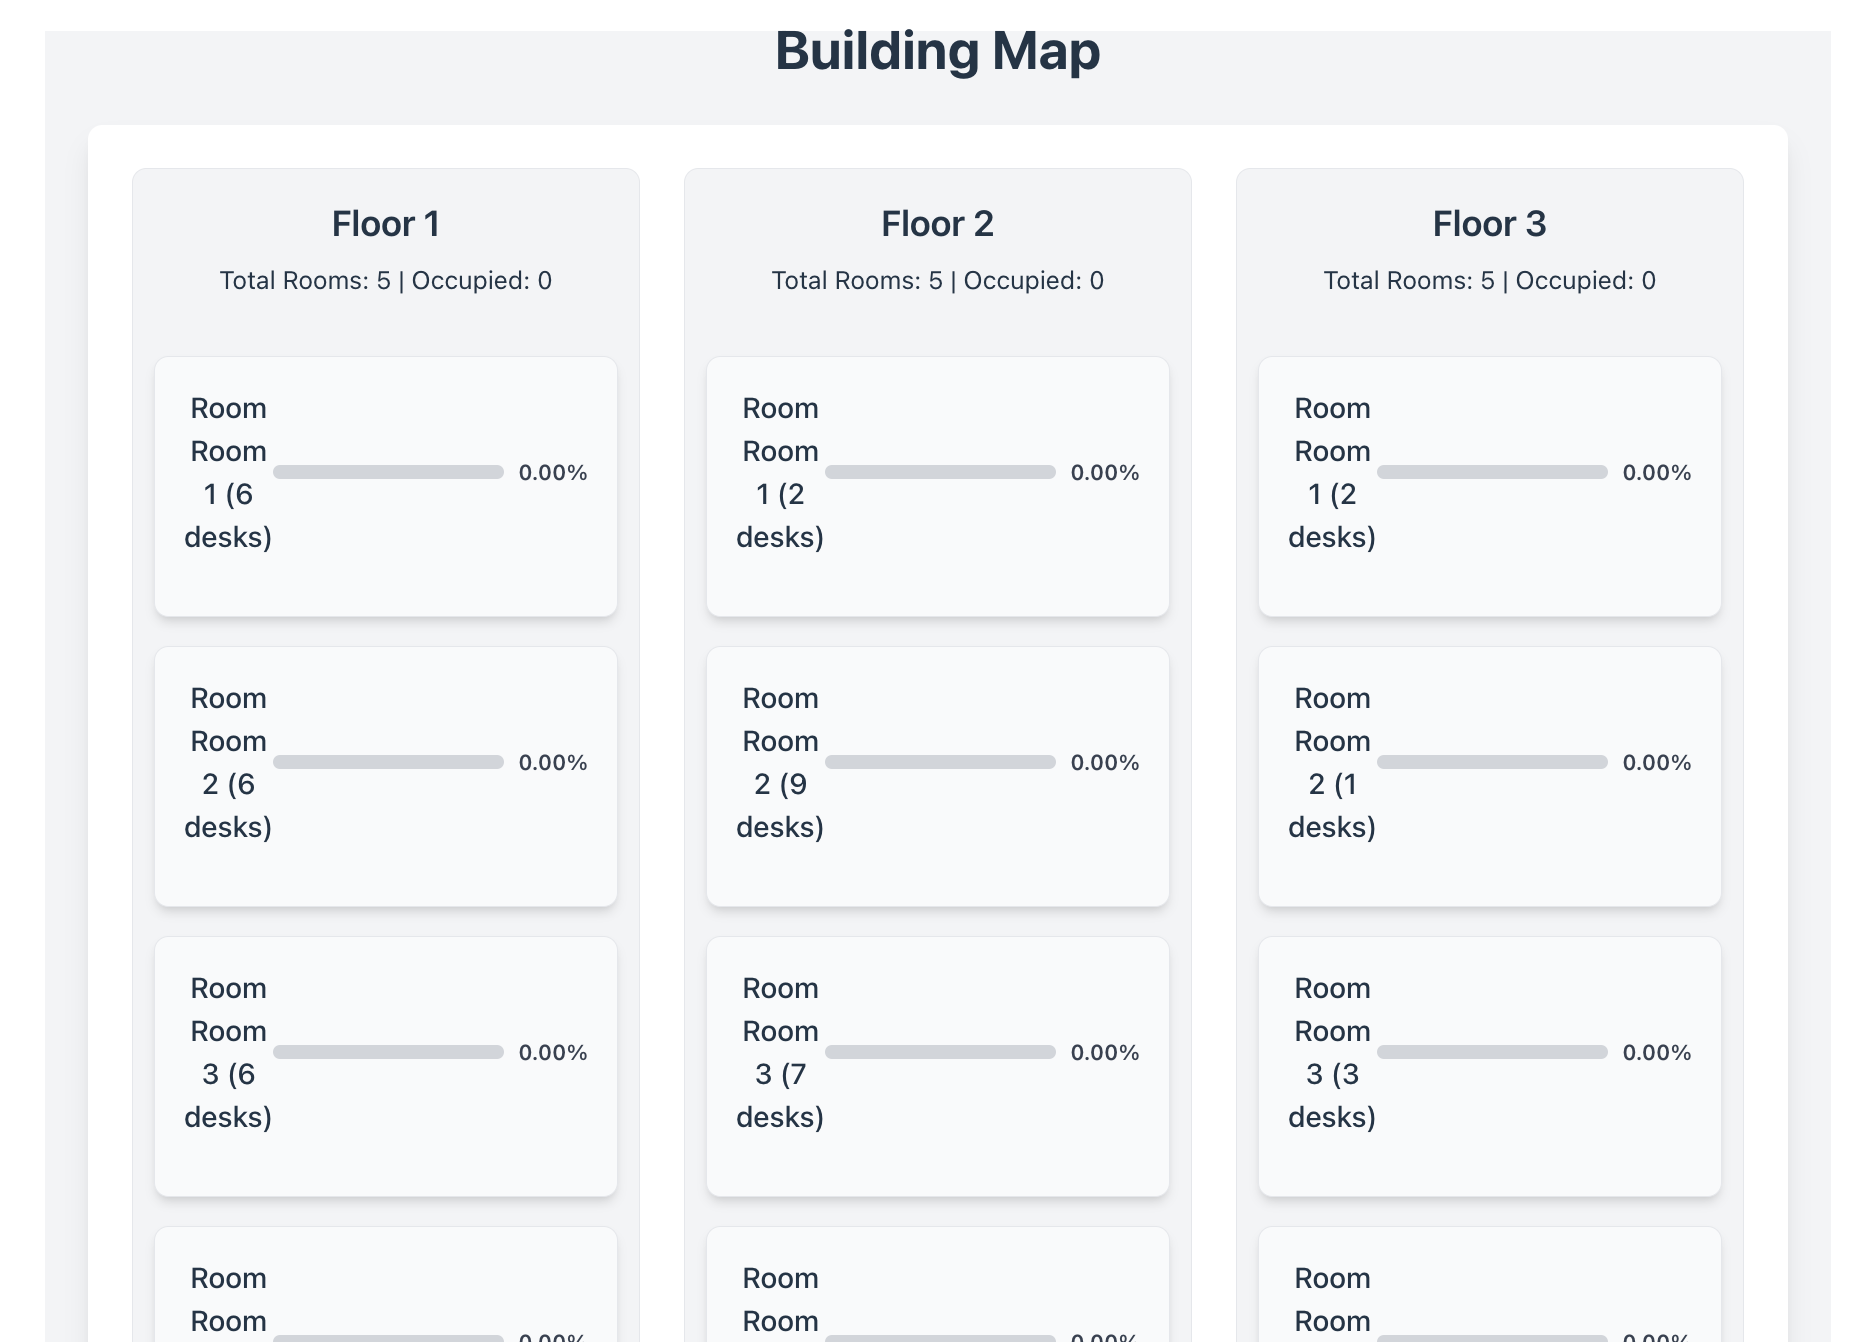Click 0.00% label in Floor 2 Room 1
The width and height of the screenshot is (1866, 1342).
(x=1105, y=472)
